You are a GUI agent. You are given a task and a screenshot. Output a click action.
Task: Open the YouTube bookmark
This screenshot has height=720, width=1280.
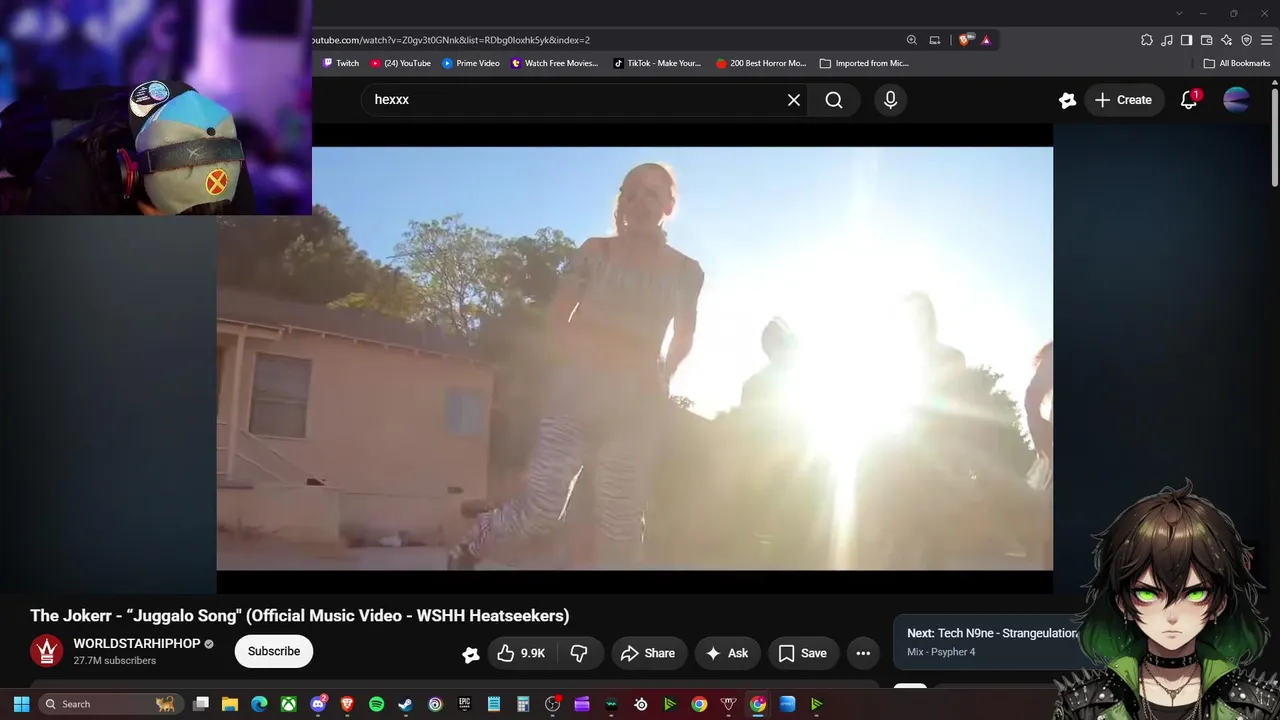coord(400,63)
